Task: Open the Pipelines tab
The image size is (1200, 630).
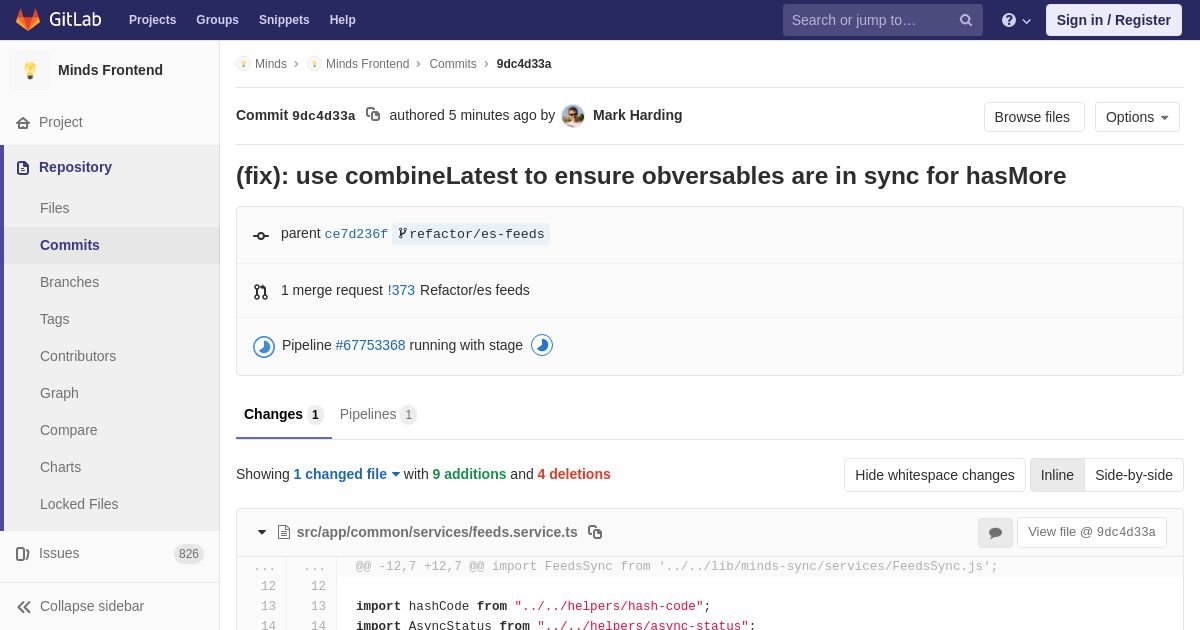Action: [378, 414]
